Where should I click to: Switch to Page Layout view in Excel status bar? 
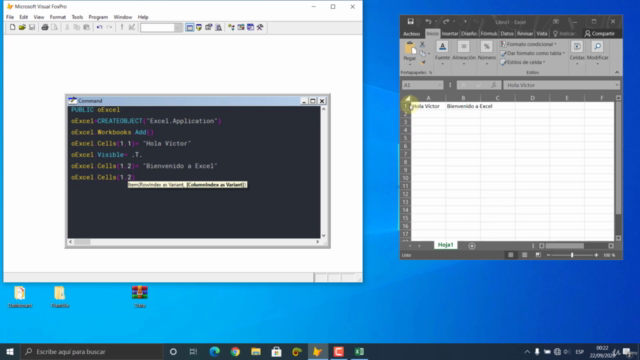[x=524, y=255]
